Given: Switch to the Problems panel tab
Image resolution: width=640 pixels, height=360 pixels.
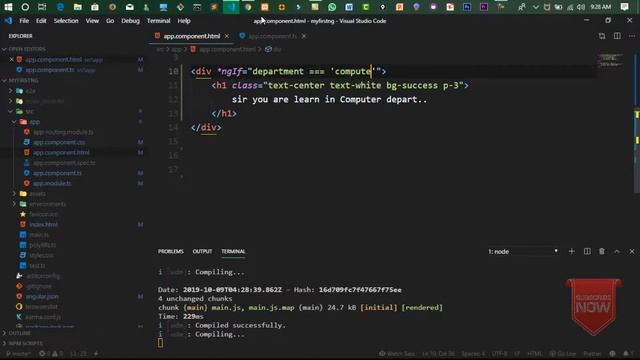Looking at the screenshot, I should coord(171,251).
